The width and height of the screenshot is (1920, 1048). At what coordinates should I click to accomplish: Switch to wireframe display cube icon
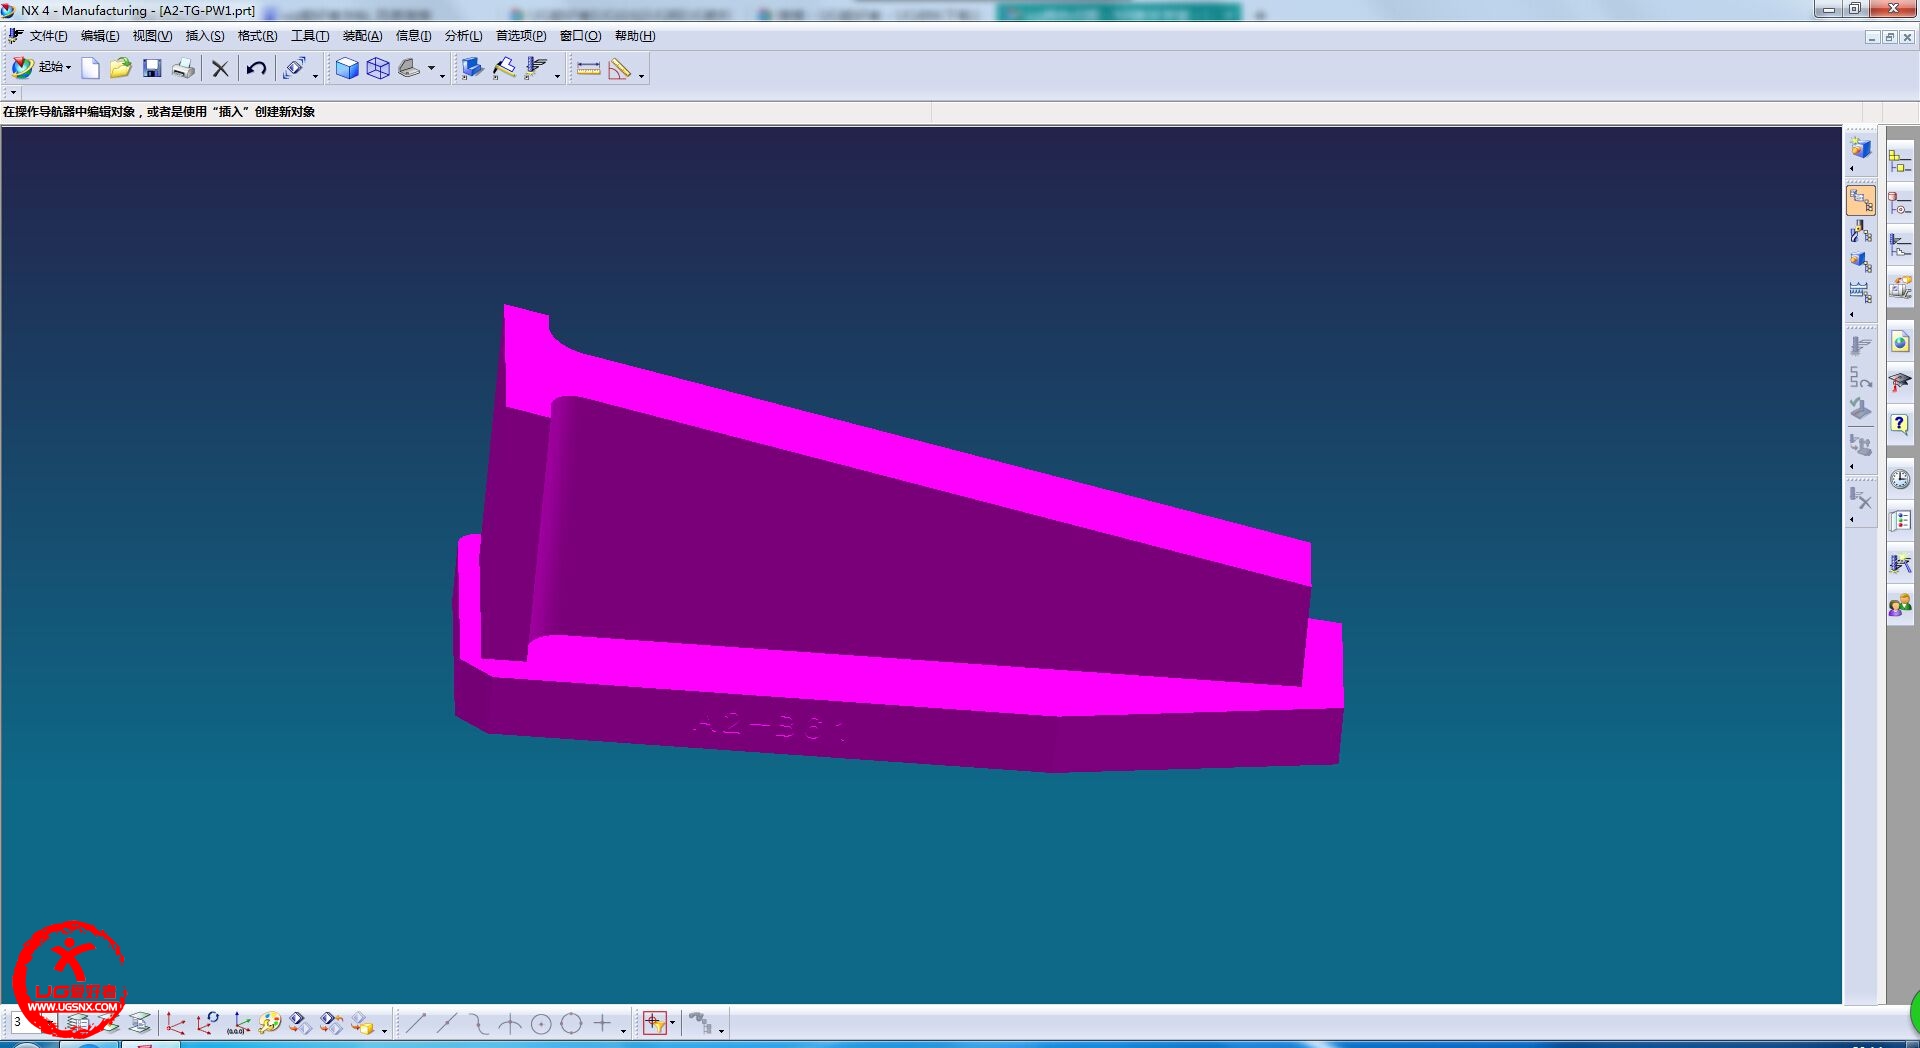(x=378, y=68)
